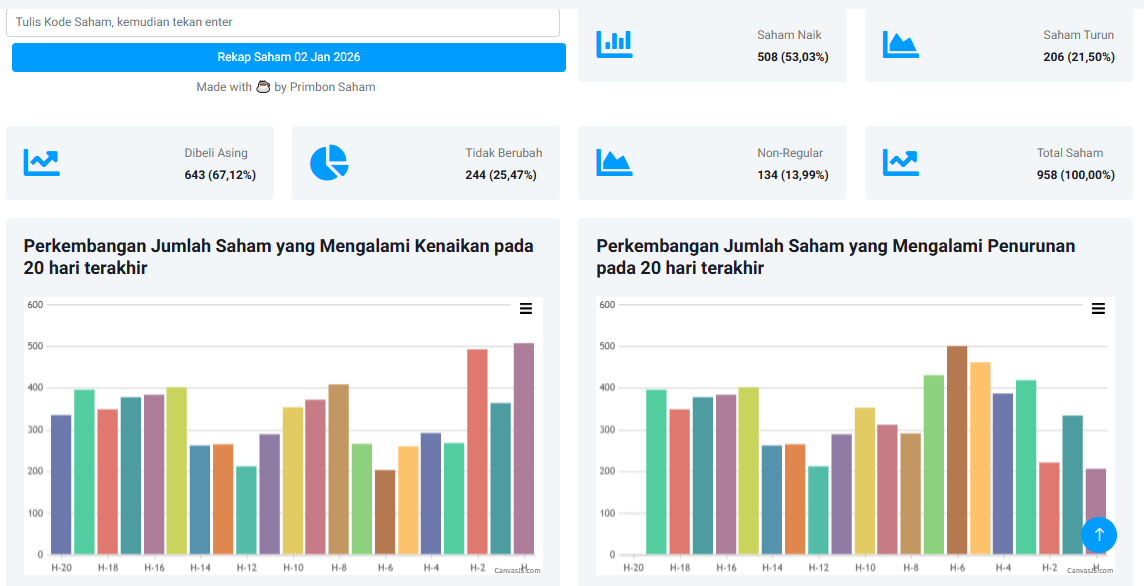Click the value 643 (67,12%)

pyautogui.click(x=220, y=175)
